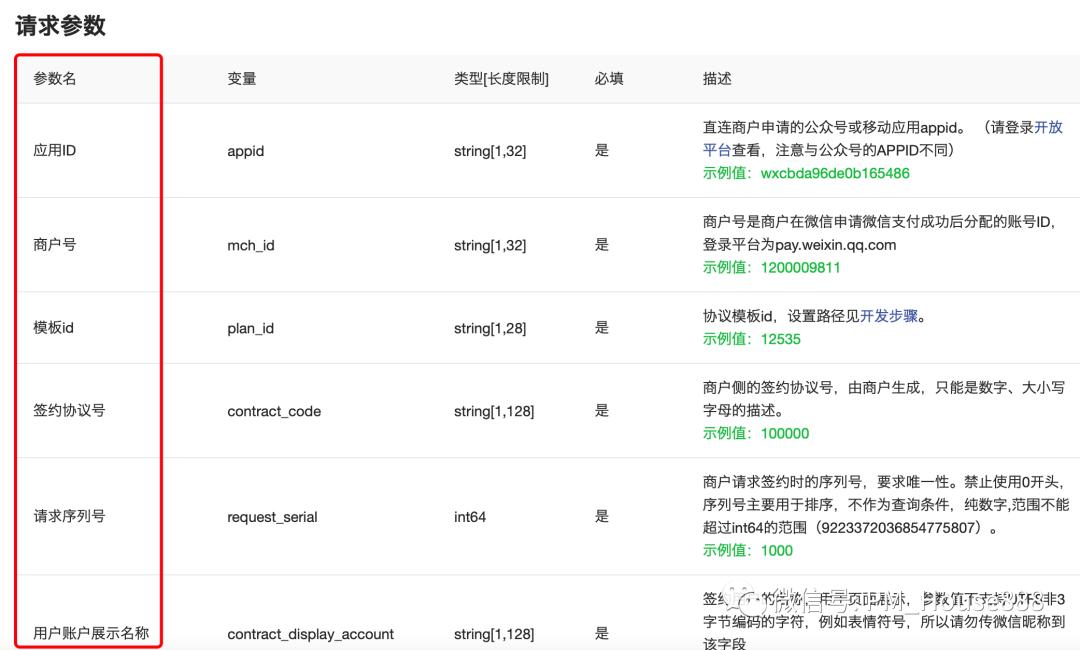Viewport: 1080px width, 650px height.
Task: Click the appid variable cell
Action: (x=246, y=151)
